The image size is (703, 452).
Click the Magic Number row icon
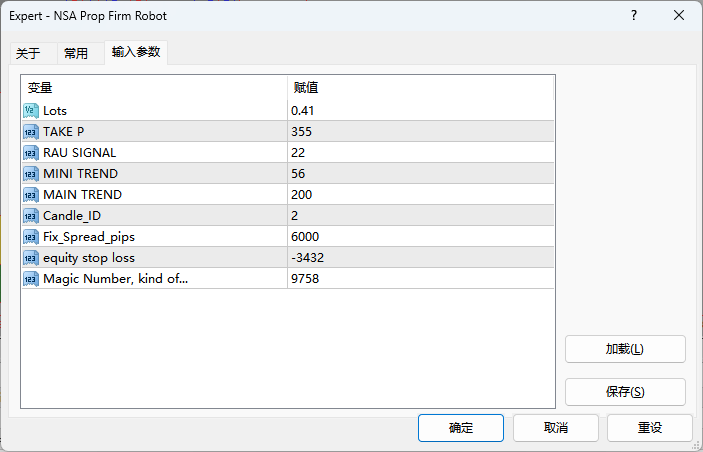click(30, 278)
